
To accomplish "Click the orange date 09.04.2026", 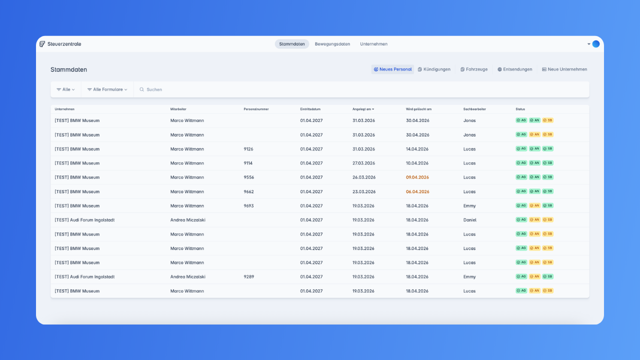I will point(417,177).
